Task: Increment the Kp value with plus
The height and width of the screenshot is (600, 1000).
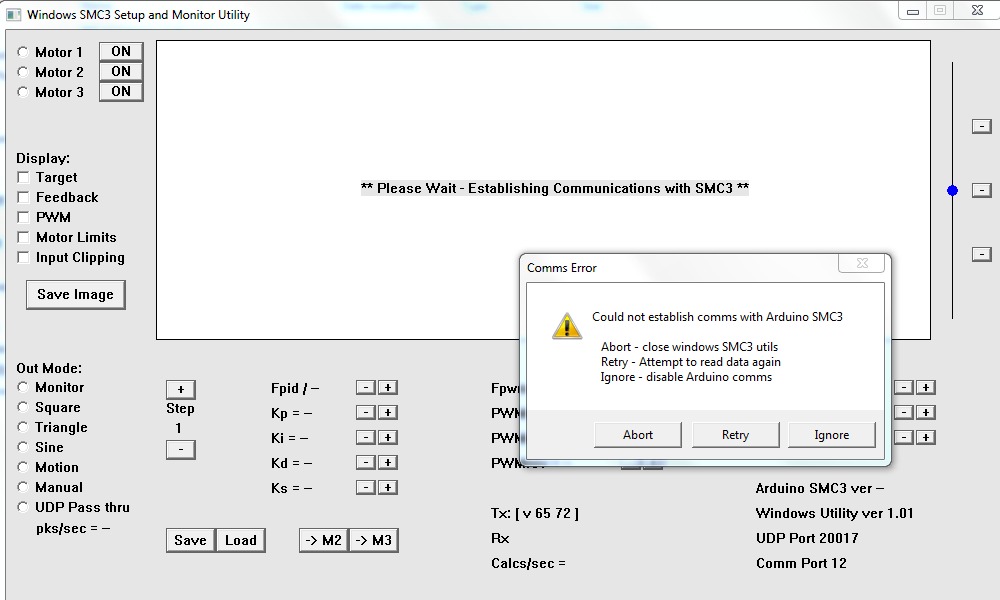Action: coord(388,413)
